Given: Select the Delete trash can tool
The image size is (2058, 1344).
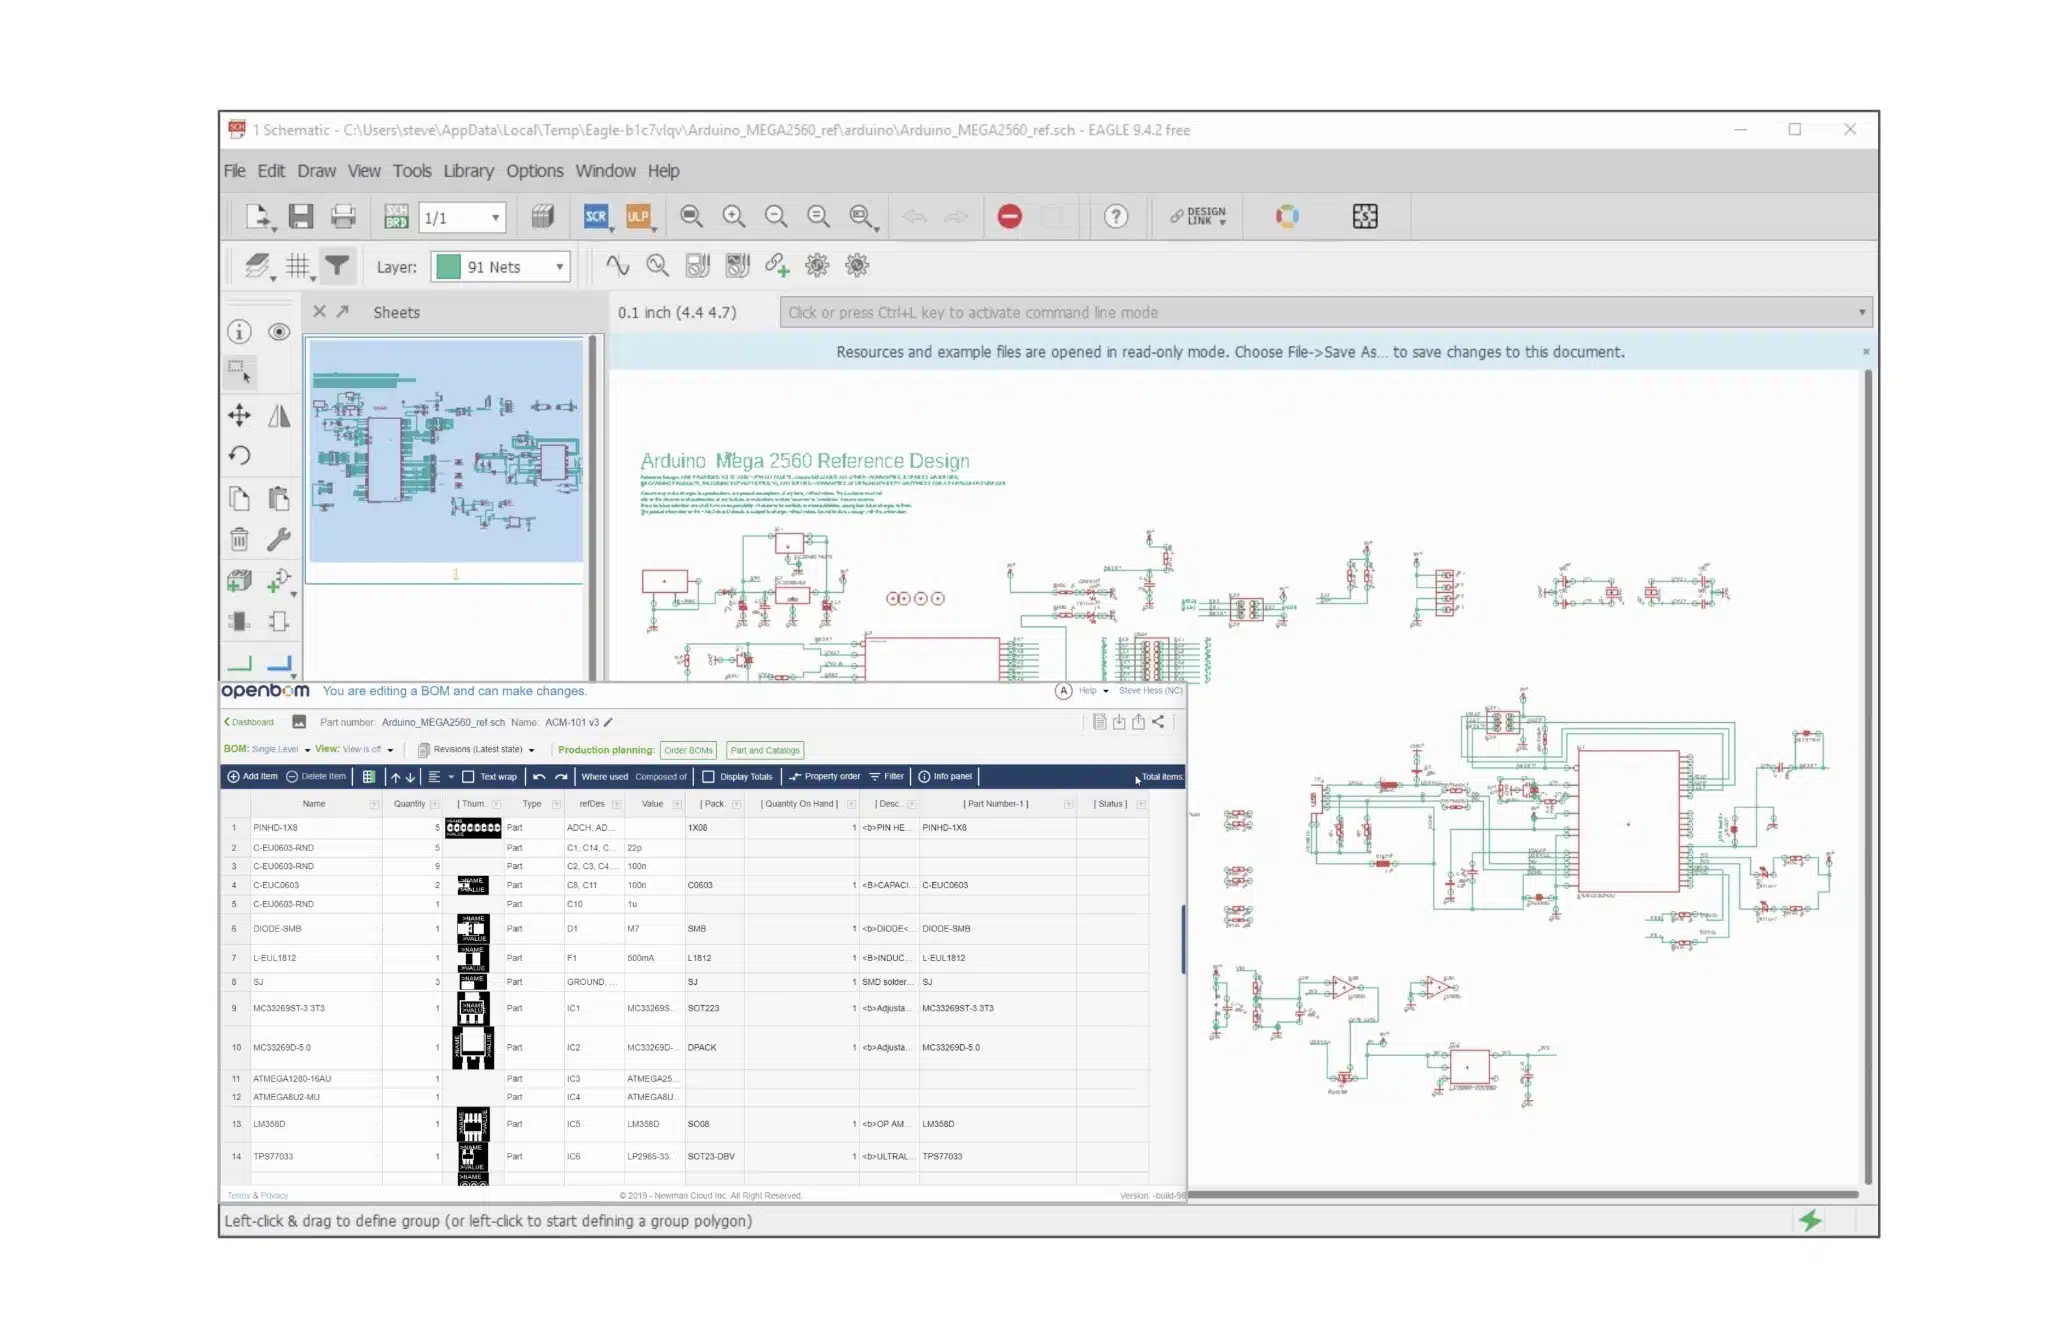Looking at the screenshot, I should [239, 540].
